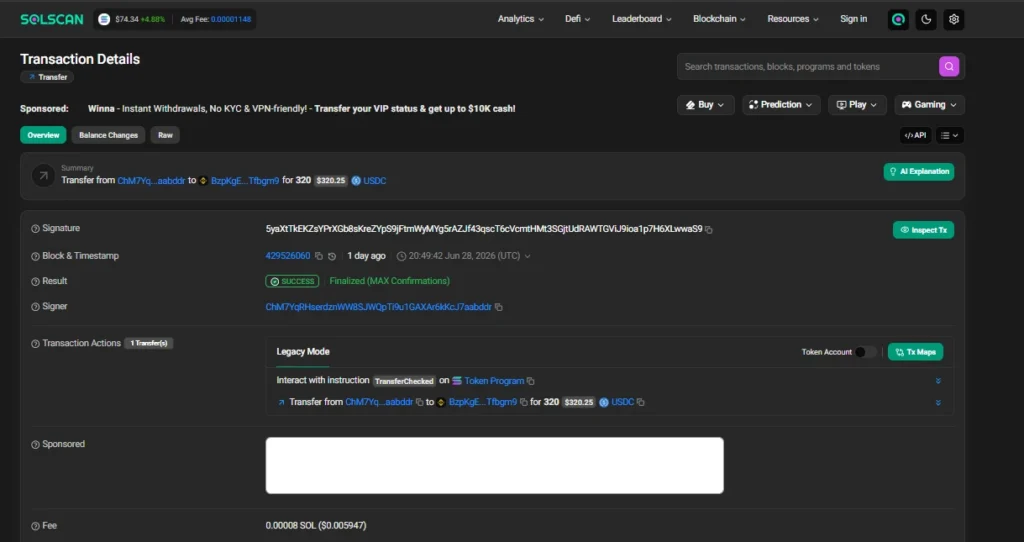The width and height of the screenshot is (1024, 542).
Task: Expand the TransferChecked instruction row
Action: [938, 381]
